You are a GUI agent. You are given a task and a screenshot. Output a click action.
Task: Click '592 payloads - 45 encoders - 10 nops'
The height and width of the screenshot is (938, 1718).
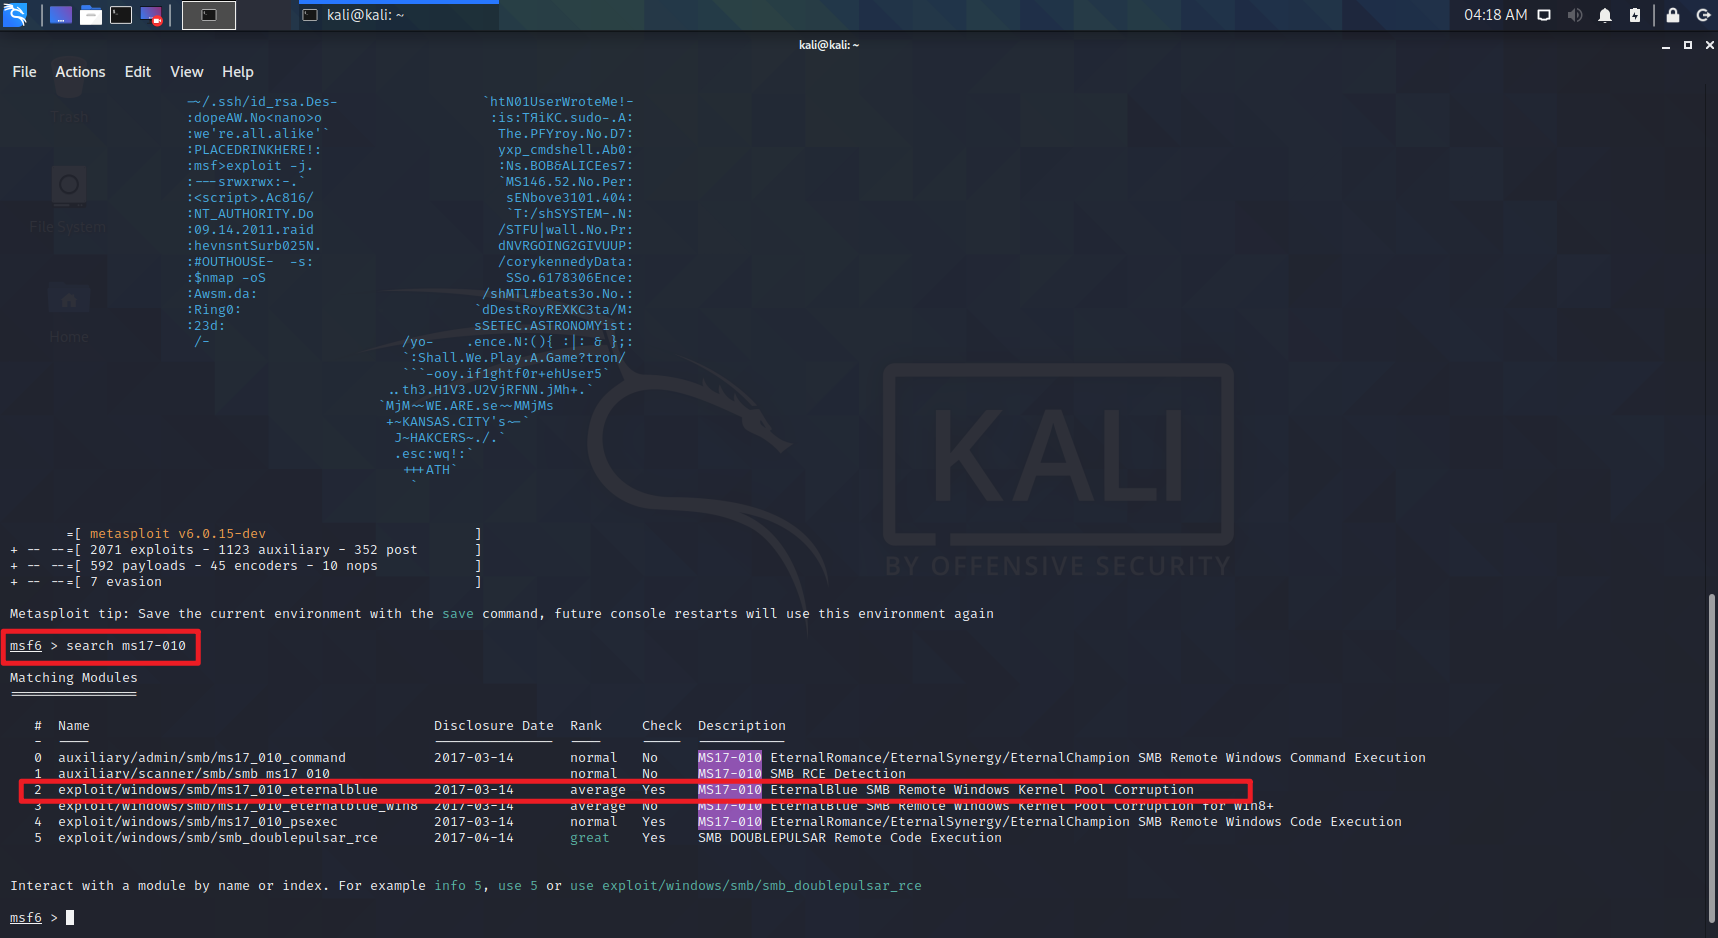tap(234, 566)
